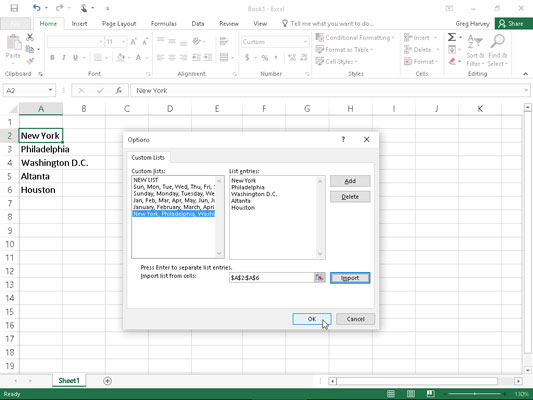
Task: Collapse the ribbon with the arrow
Action: click(x=526, y=74)
